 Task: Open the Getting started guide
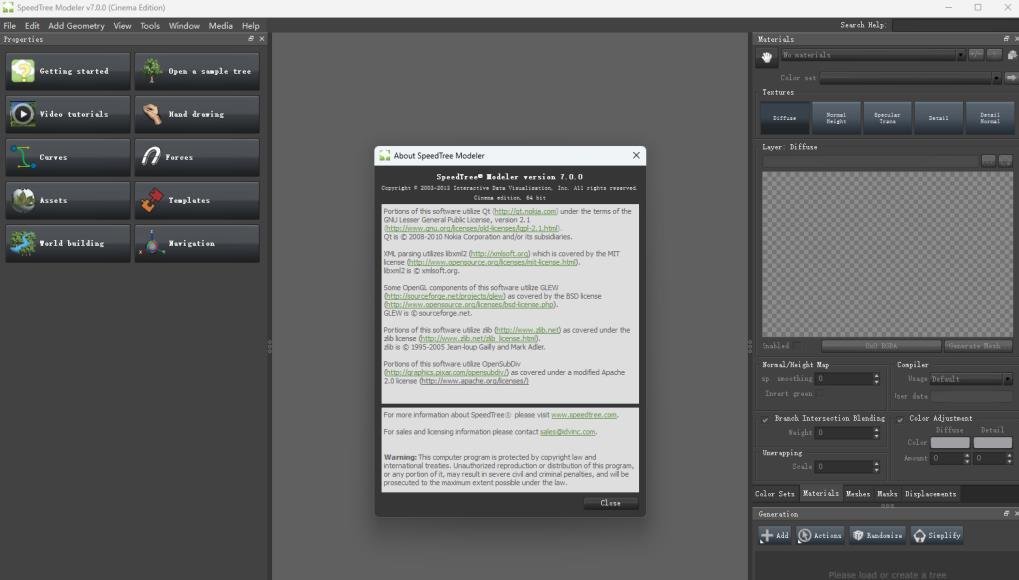point(68,72)
